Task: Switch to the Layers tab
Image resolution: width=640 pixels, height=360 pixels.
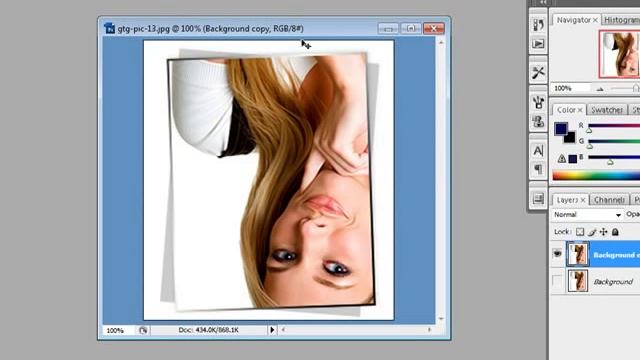Action: pyautogui.click(x=567, y=200)
